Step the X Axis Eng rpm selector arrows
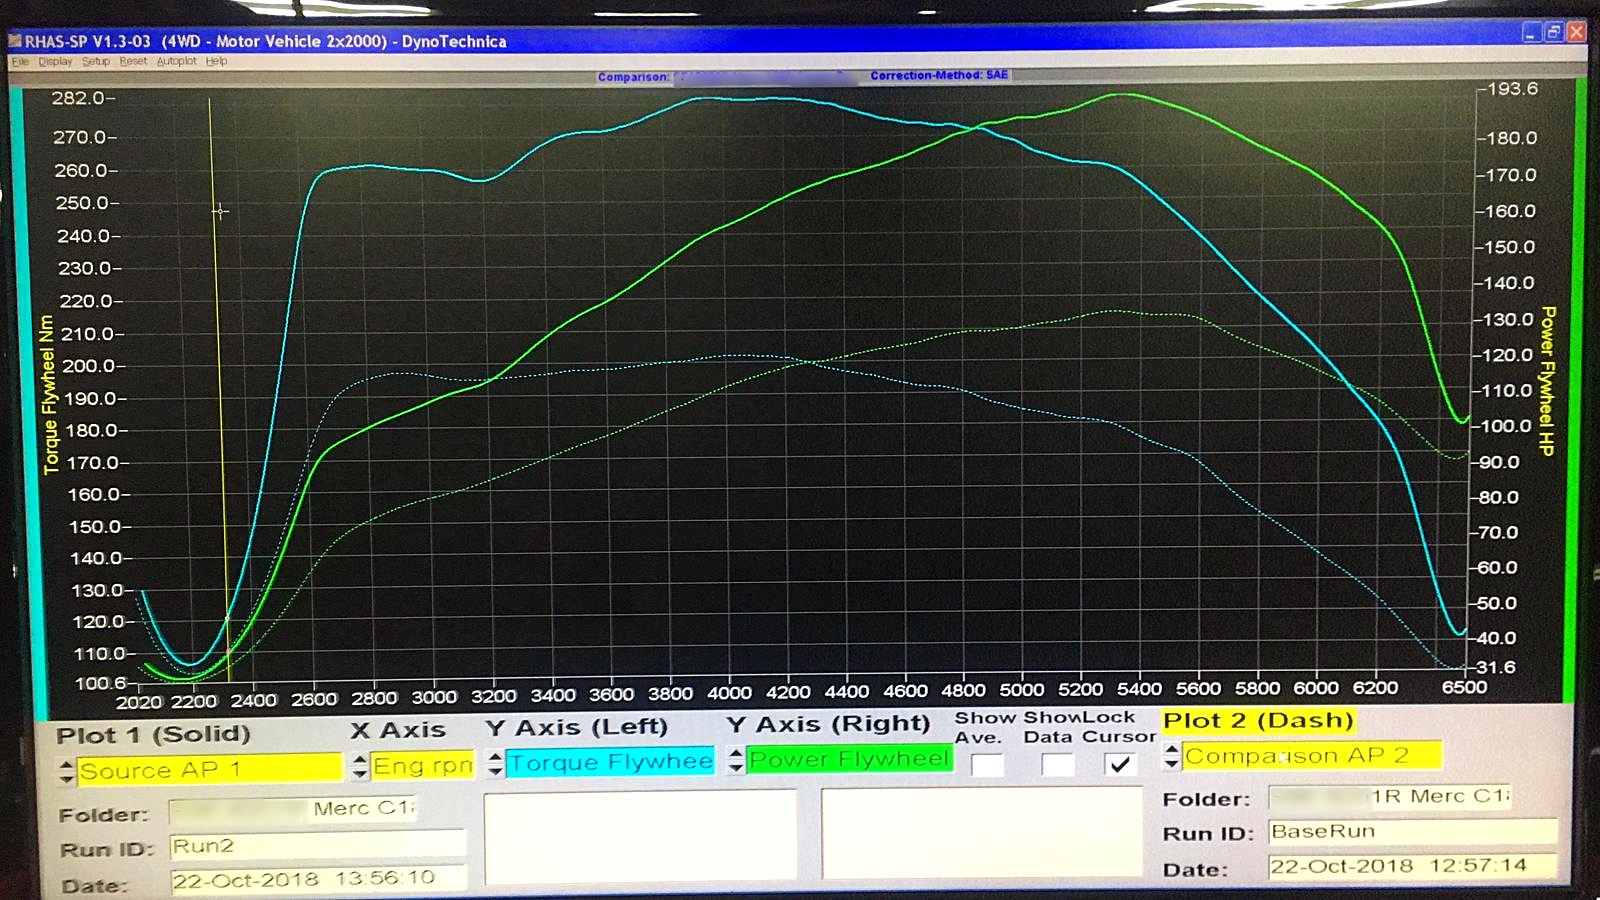 point(360,767)
